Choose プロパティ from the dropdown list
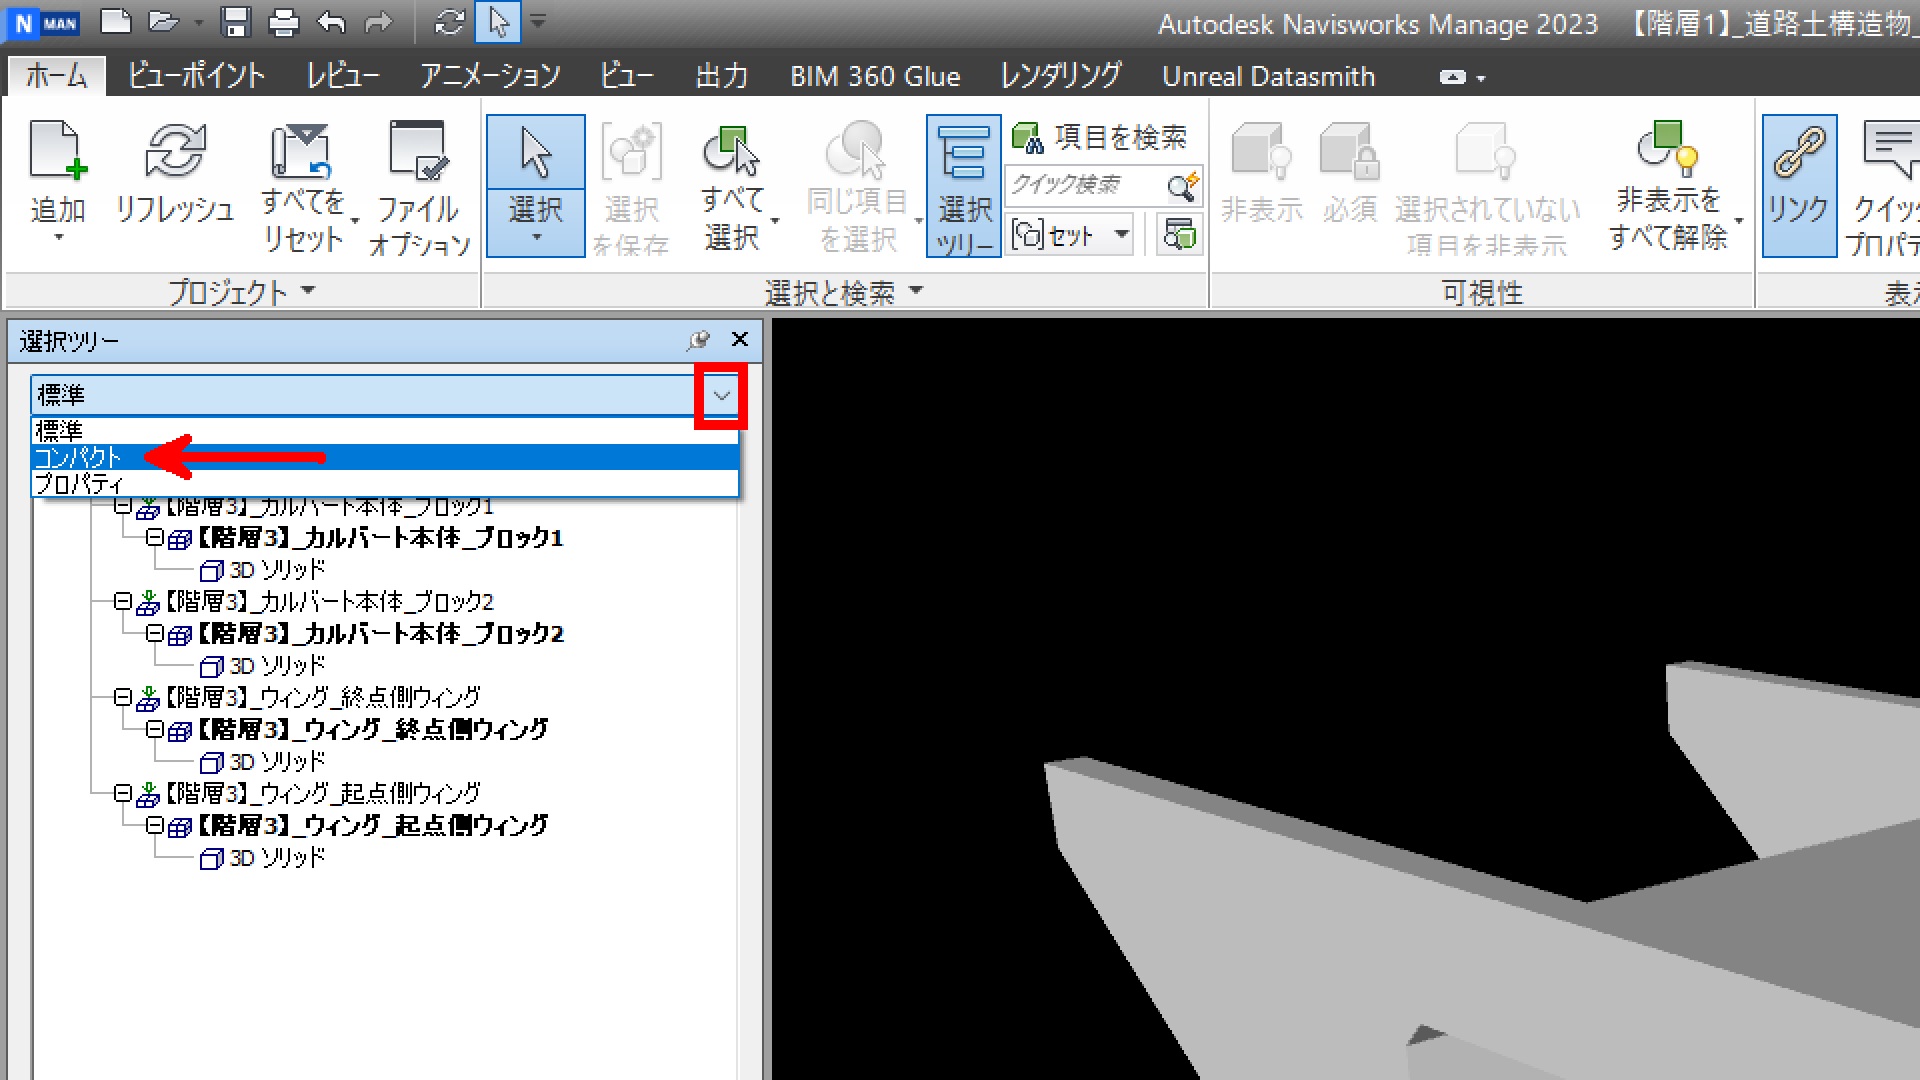Viewport: 1920px width, 1080px height. pos(385,483)
